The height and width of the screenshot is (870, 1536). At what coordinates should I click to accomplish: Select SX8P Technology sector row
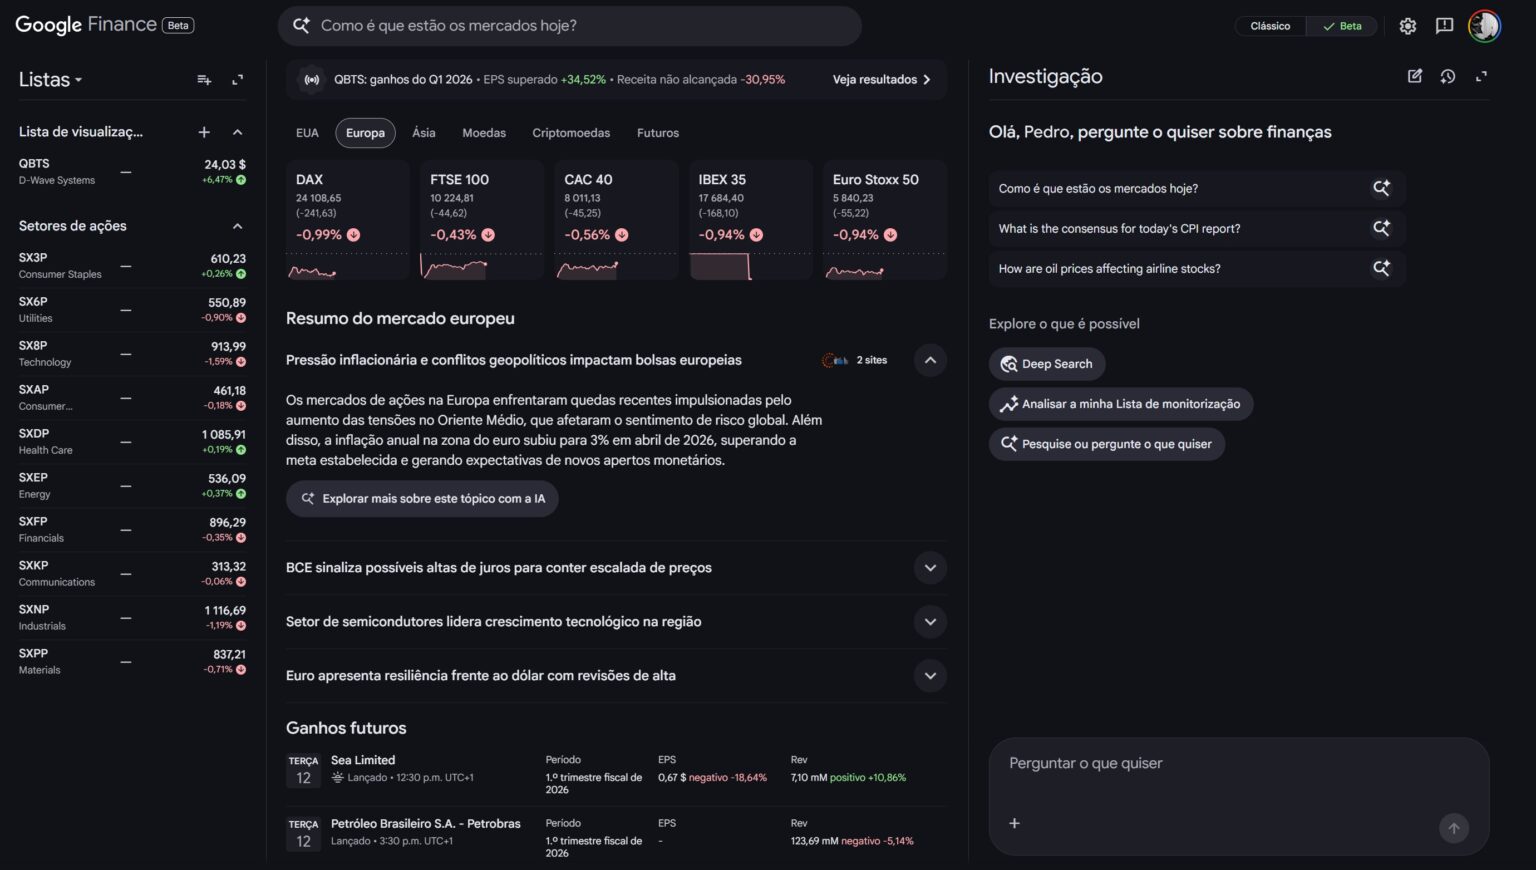tap(132, 354)
